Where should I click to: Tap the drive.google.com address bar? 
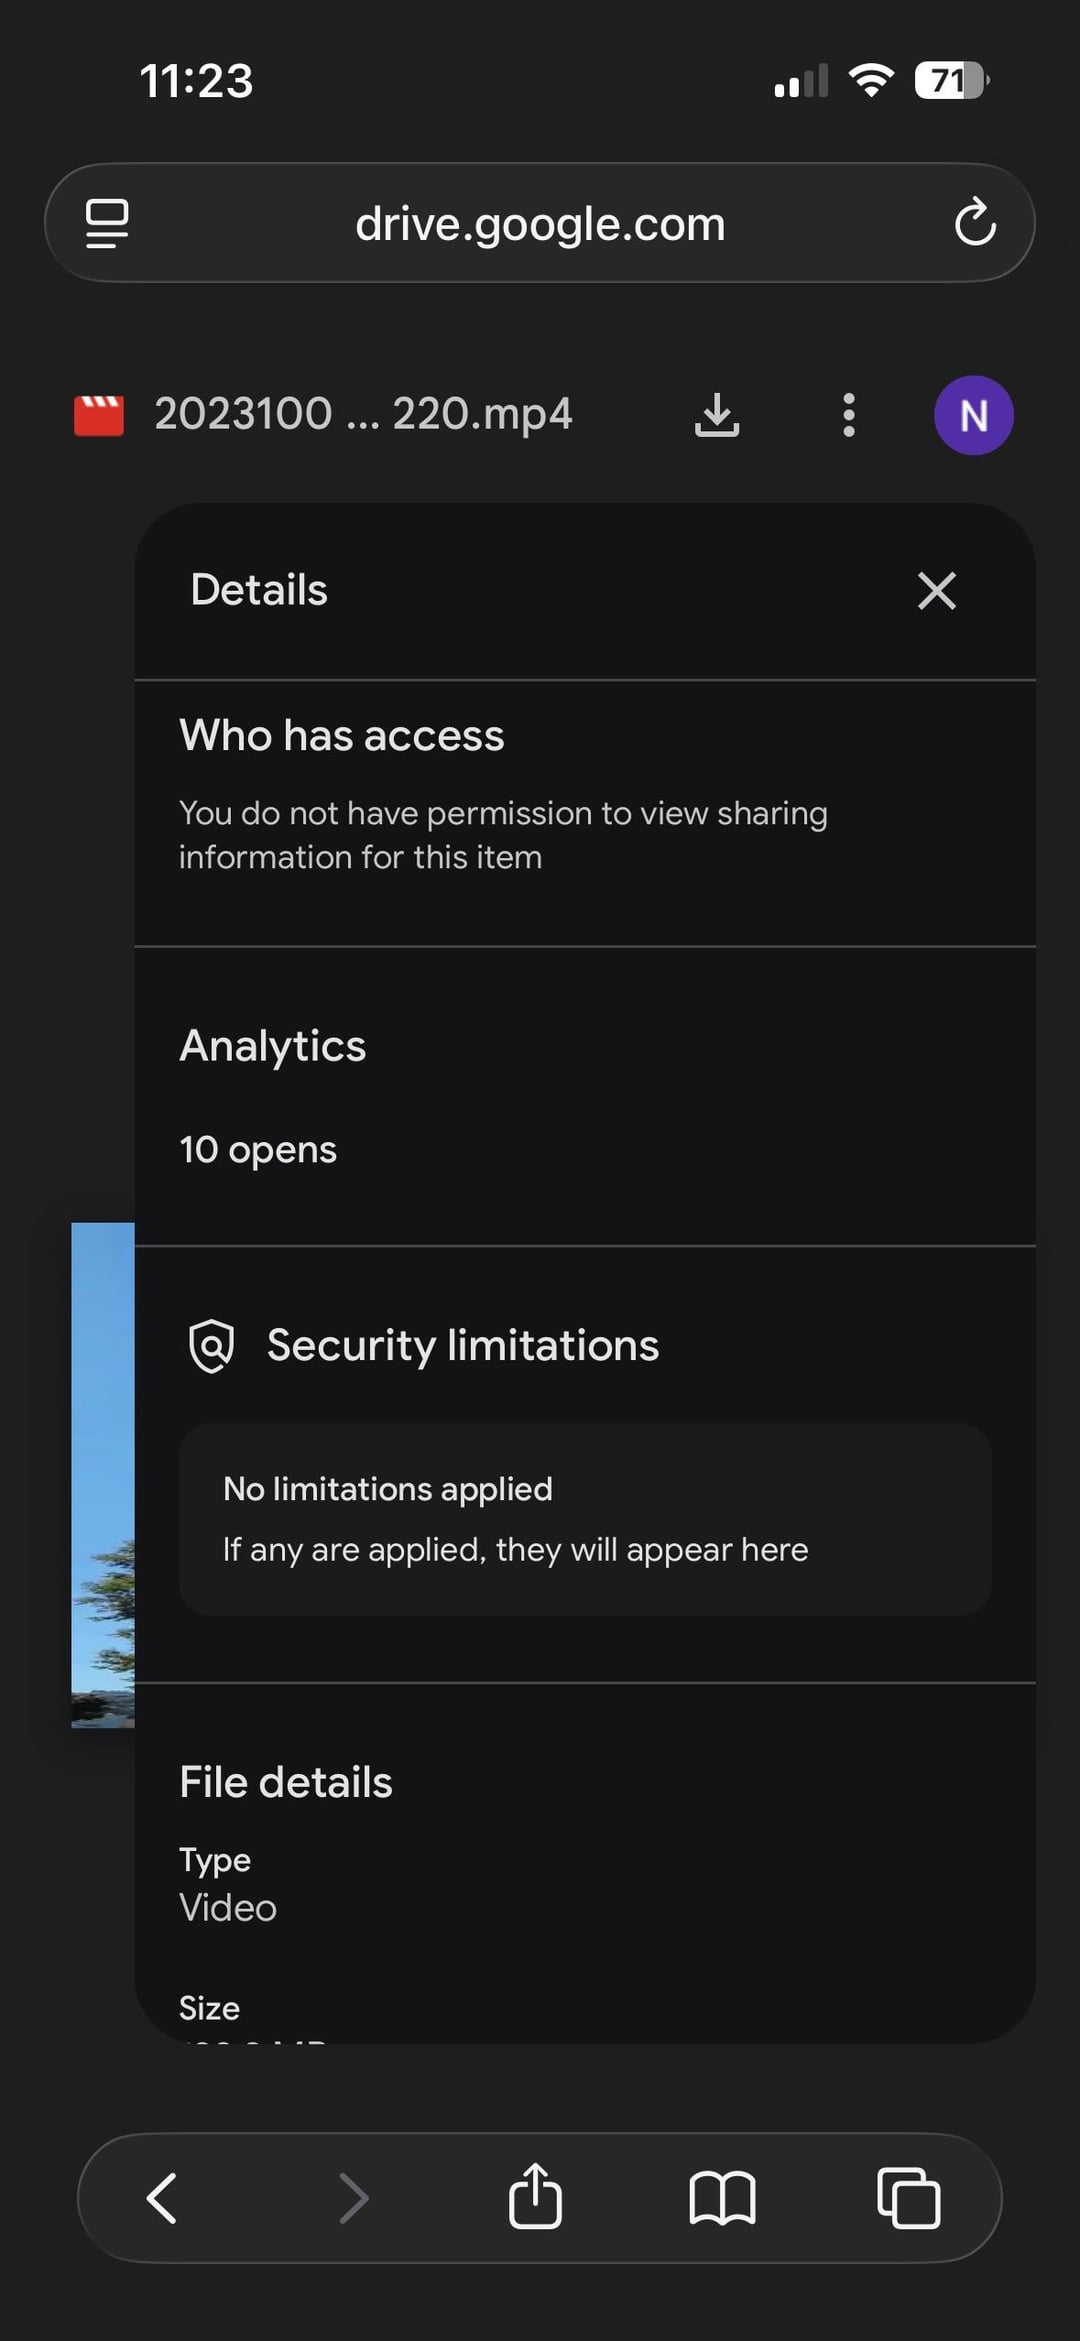540,223
